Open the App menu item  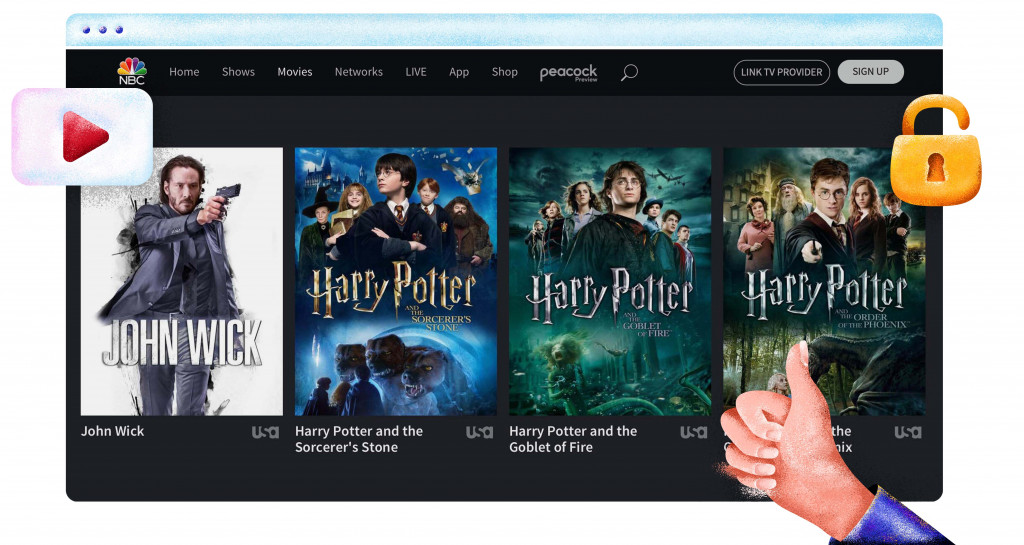coord(459,72)
